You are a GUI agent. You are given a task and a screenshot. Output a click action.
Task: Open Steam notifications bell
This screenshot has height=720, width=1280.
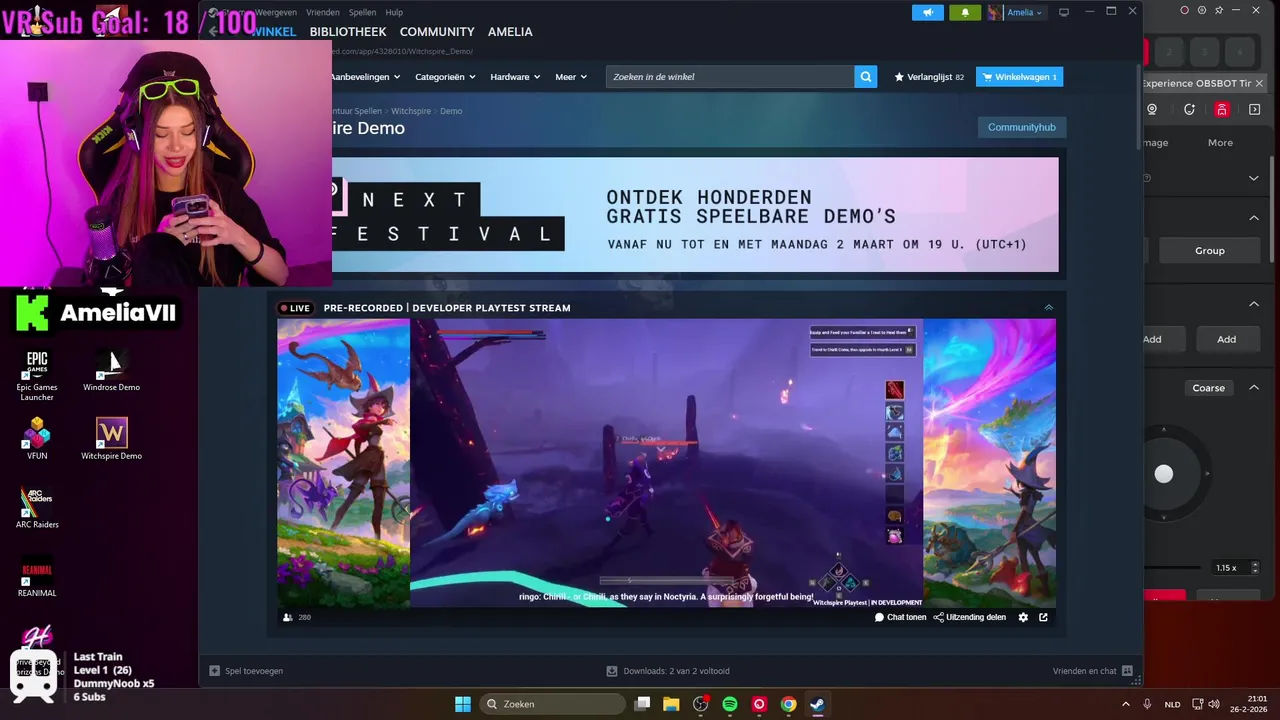(965, 12)
